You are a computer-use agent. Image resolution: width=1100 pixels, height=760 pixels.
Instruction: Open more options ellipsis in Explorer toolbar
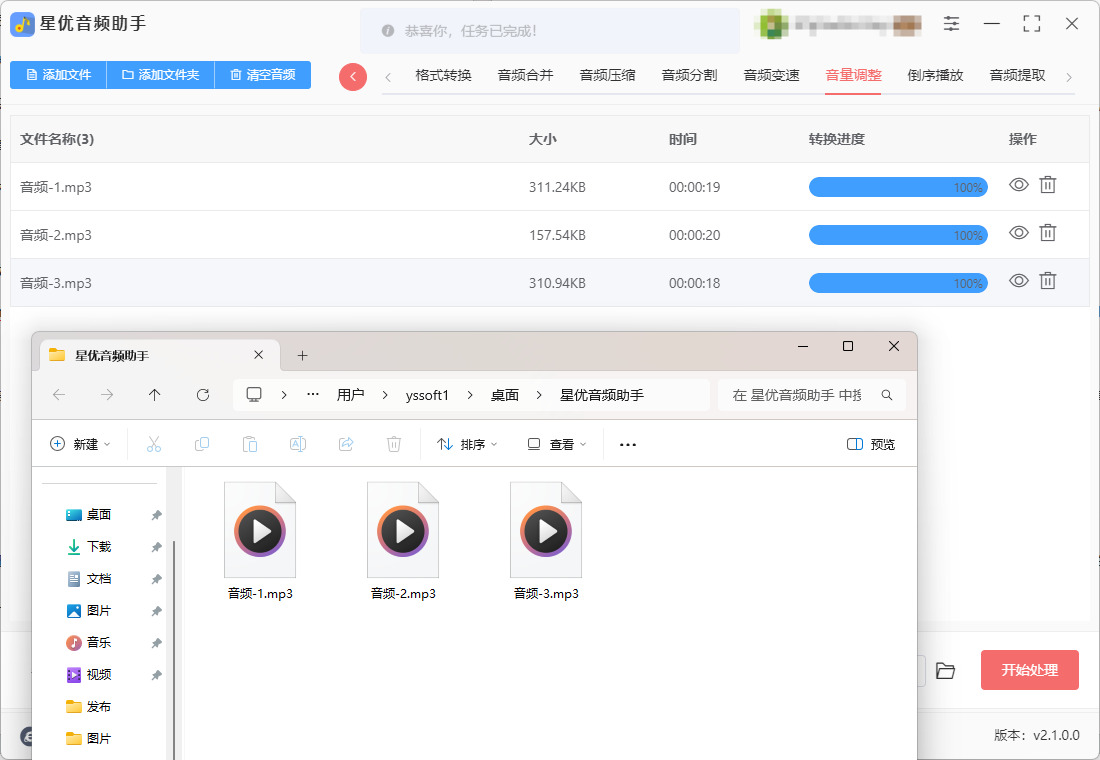628,444
